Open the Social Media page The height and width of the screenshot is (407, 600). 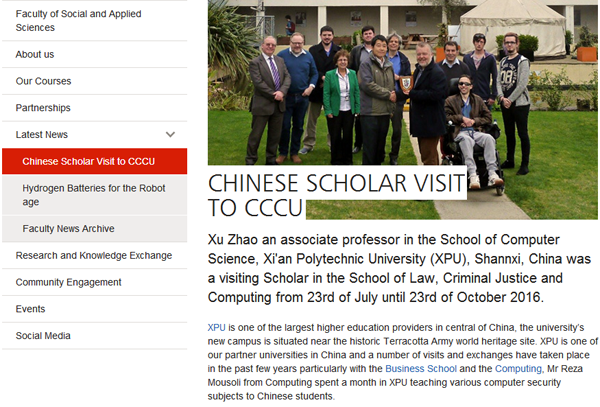(43, 336)
